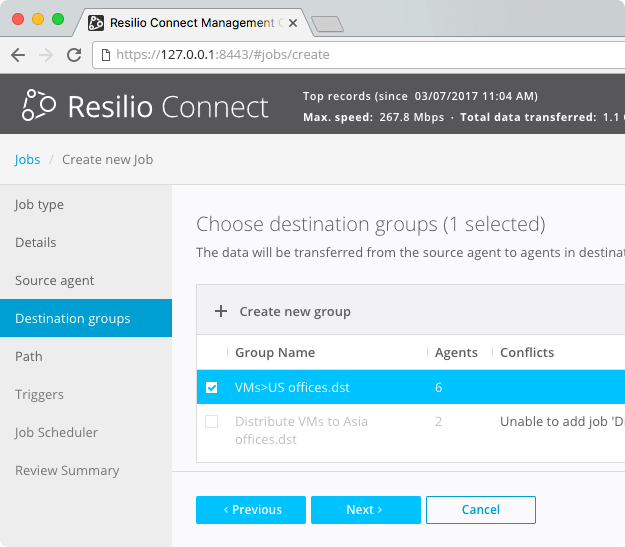The image size is (625, 547).
Task: Click agents count 6 in selected row
Action: [x=438, y=388]
